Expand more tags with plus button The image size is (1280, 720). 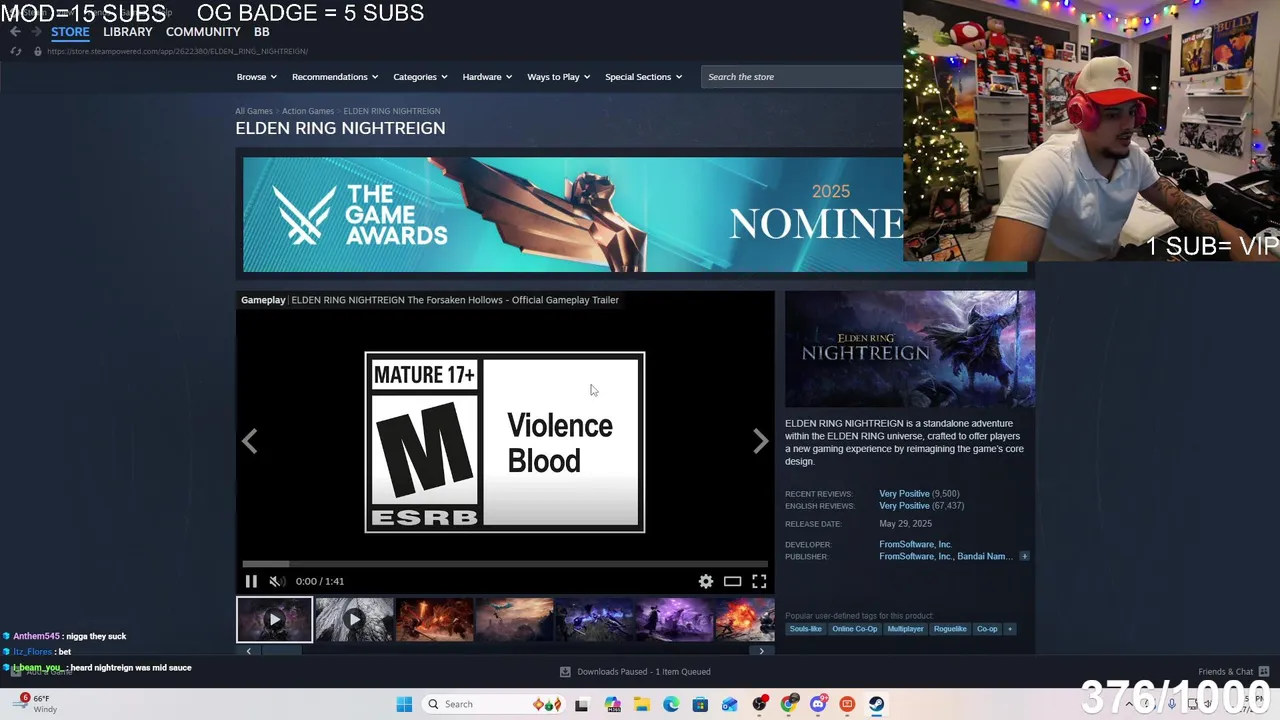point(1010,629)
